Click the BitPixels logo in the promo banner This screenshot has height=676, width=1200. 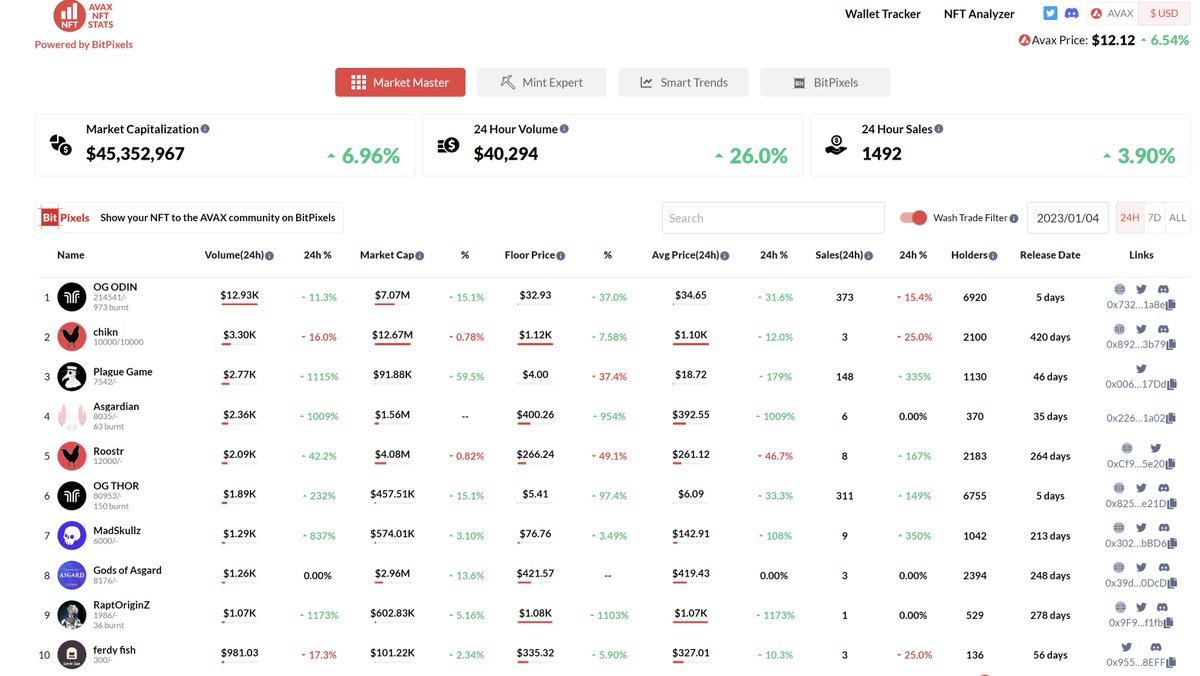65,217
